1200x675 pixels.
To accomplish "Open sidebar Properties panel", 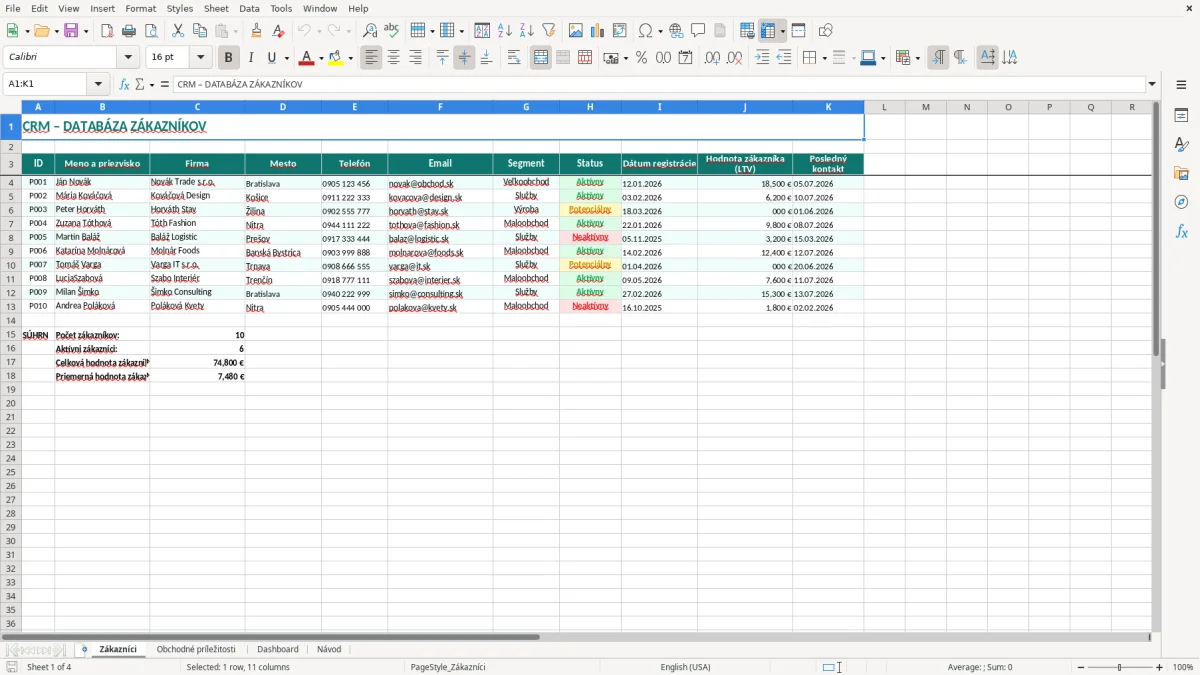I will pos(1181,116).
